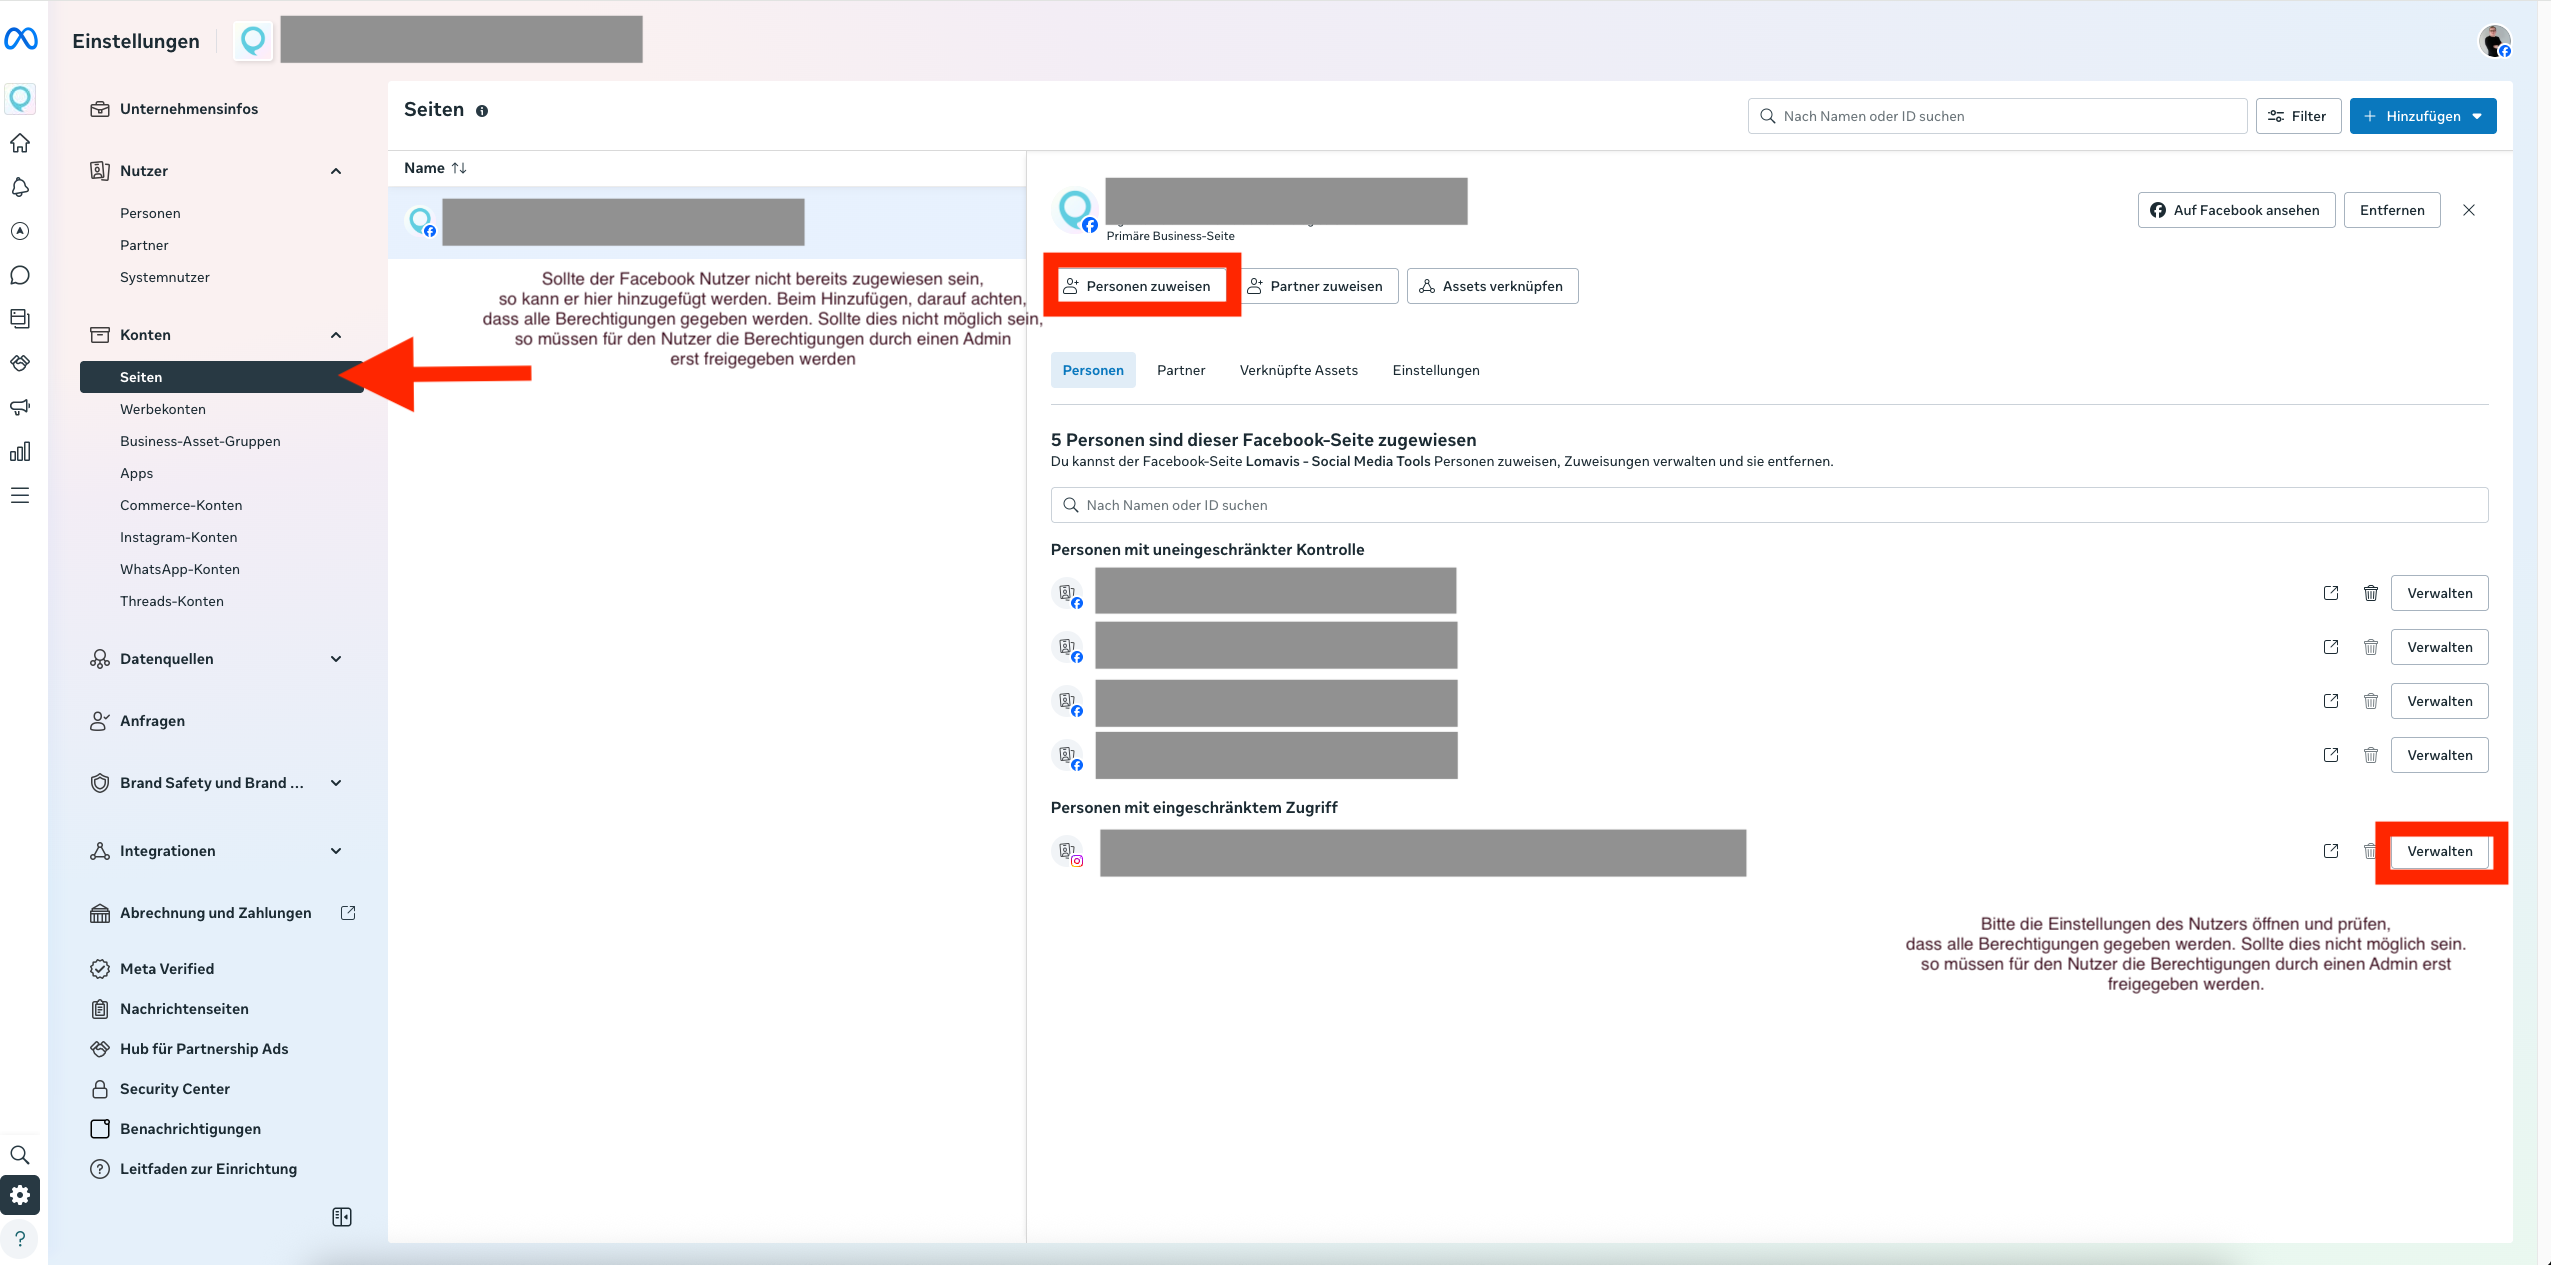The width and height of the screenshot is (2551, 1265).
Task: Open the Hinzufügen dropdown
Action: [x=2422, y=116]
